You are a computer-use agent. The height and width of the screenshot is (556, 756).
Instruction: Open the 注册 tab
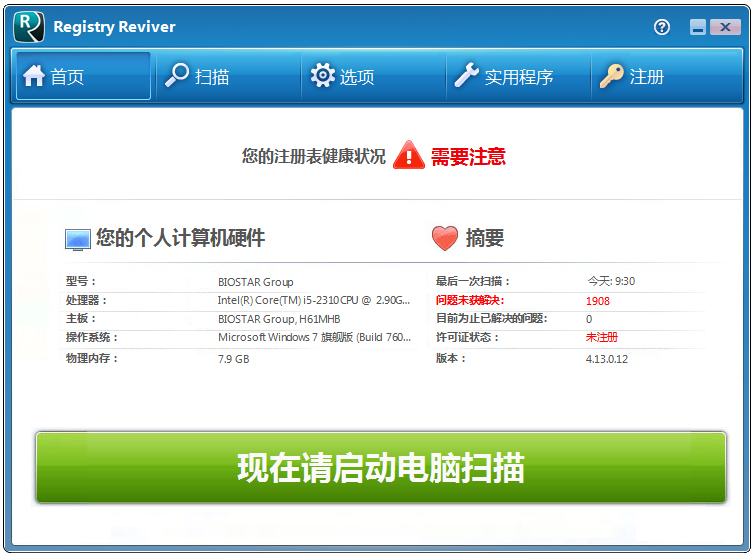pyautogui.click(x=666, y=76)
